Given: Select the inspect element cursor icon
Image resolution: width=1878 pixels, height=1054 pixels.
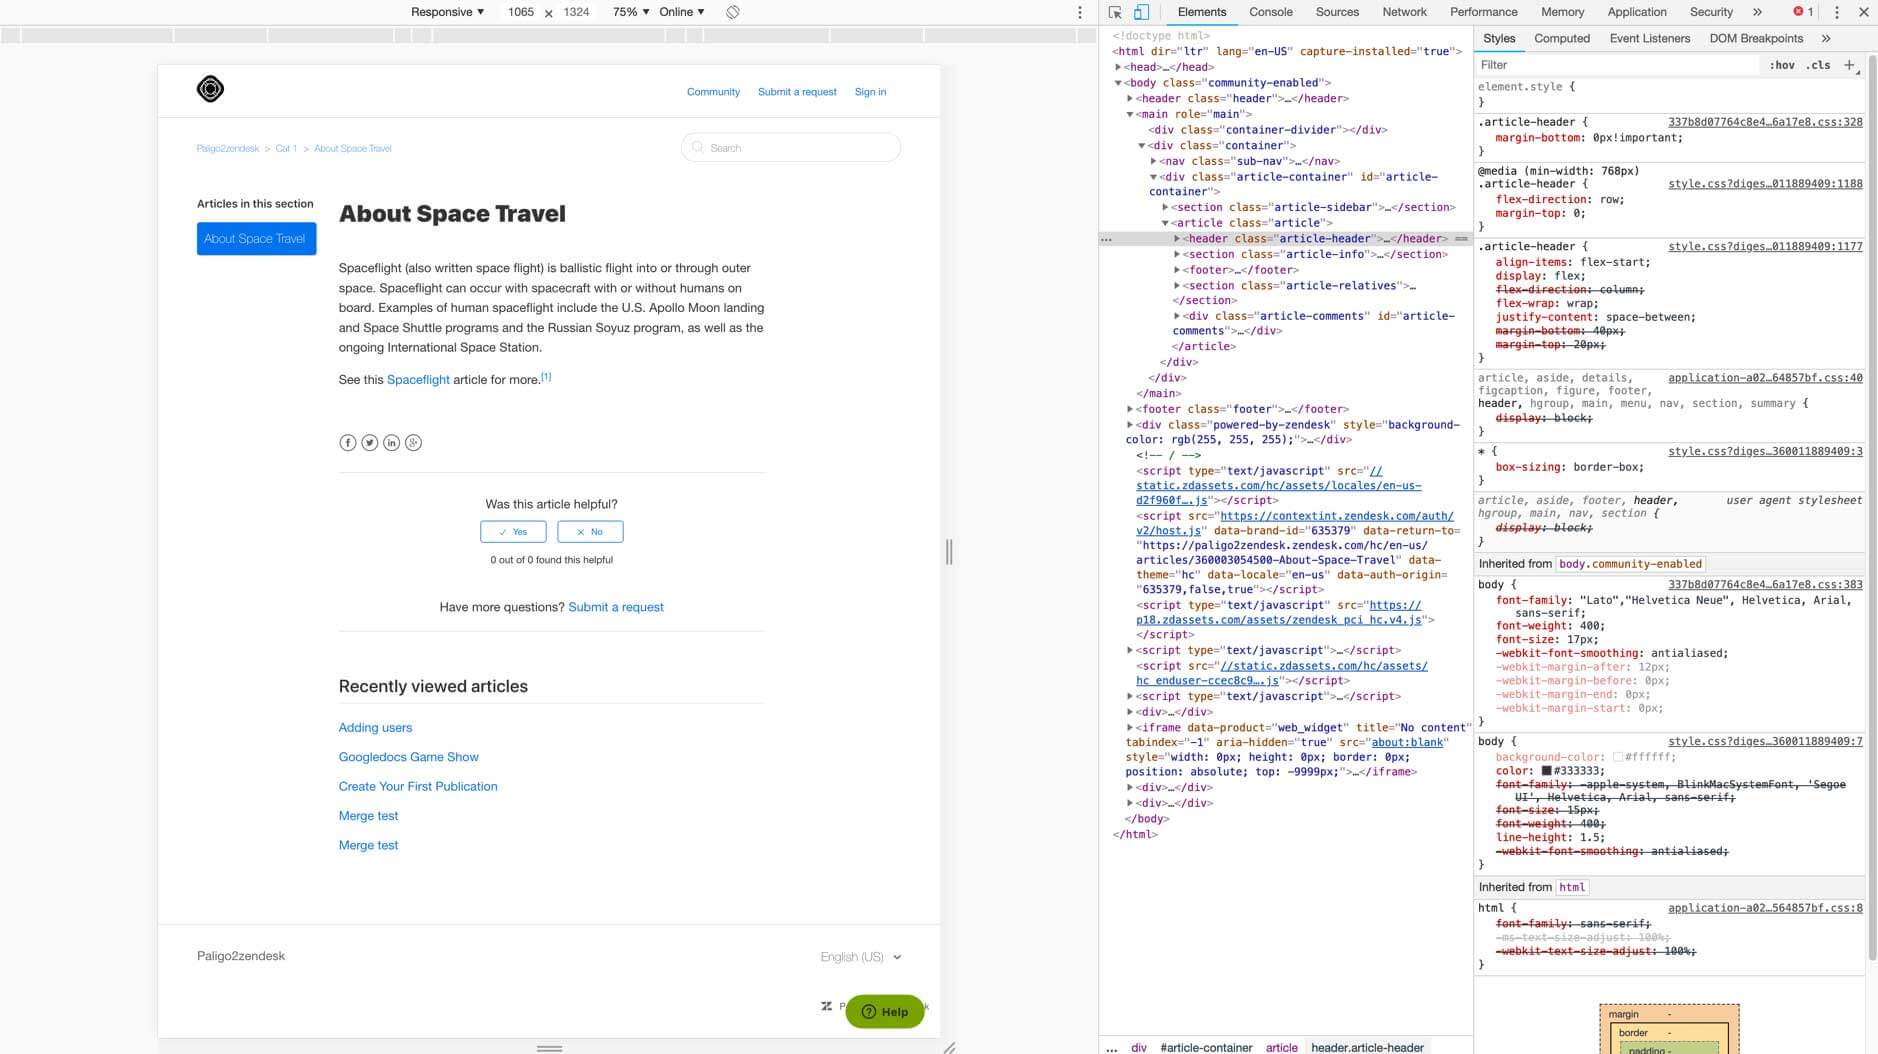Looking at the screenshot, I should 1113,12.
